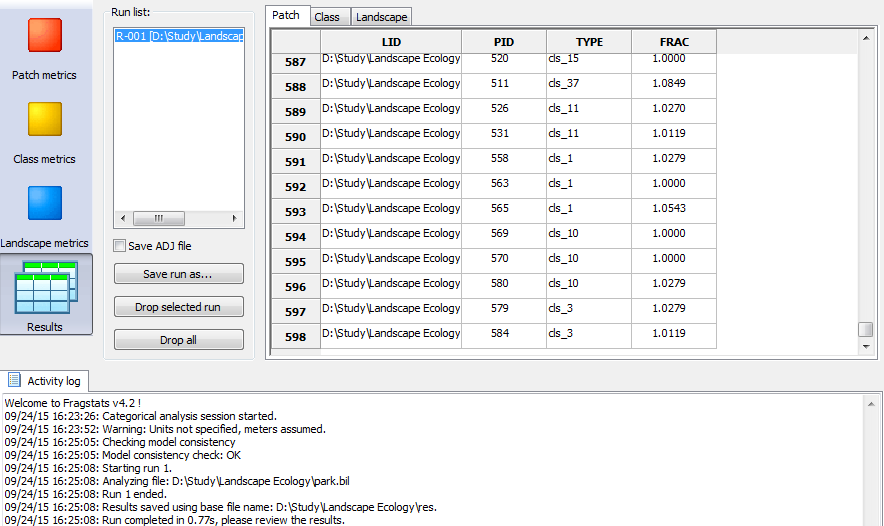Click log line 'Model consistency check: OK'

pyautogui.click(x=123, y=455)
